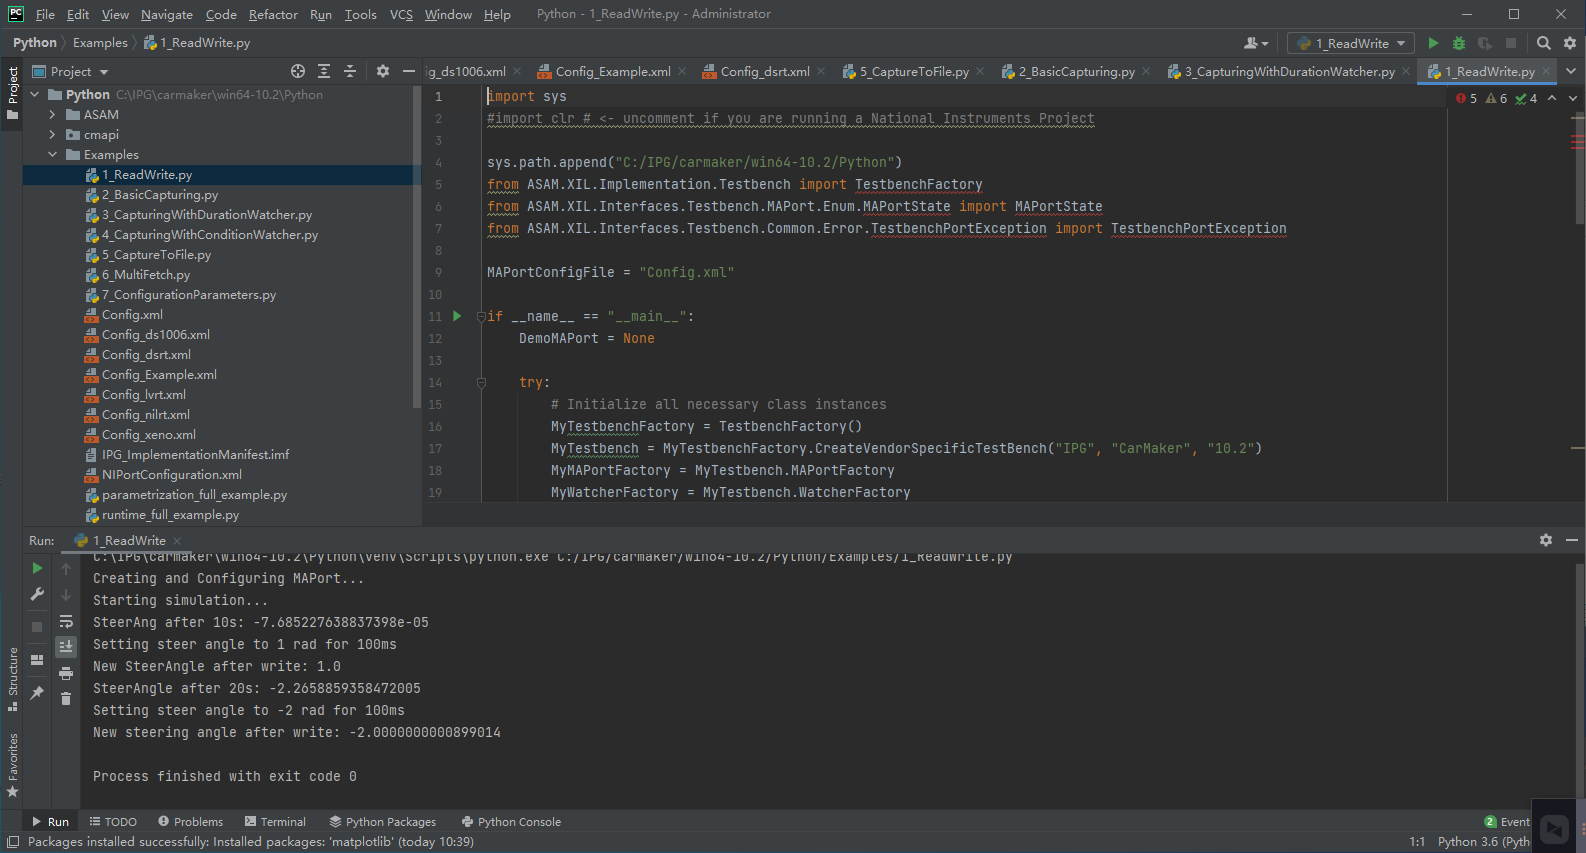Open the File menu
Image resolution: width=1586 pixels, height=853 pixels.
click(45, 14)
